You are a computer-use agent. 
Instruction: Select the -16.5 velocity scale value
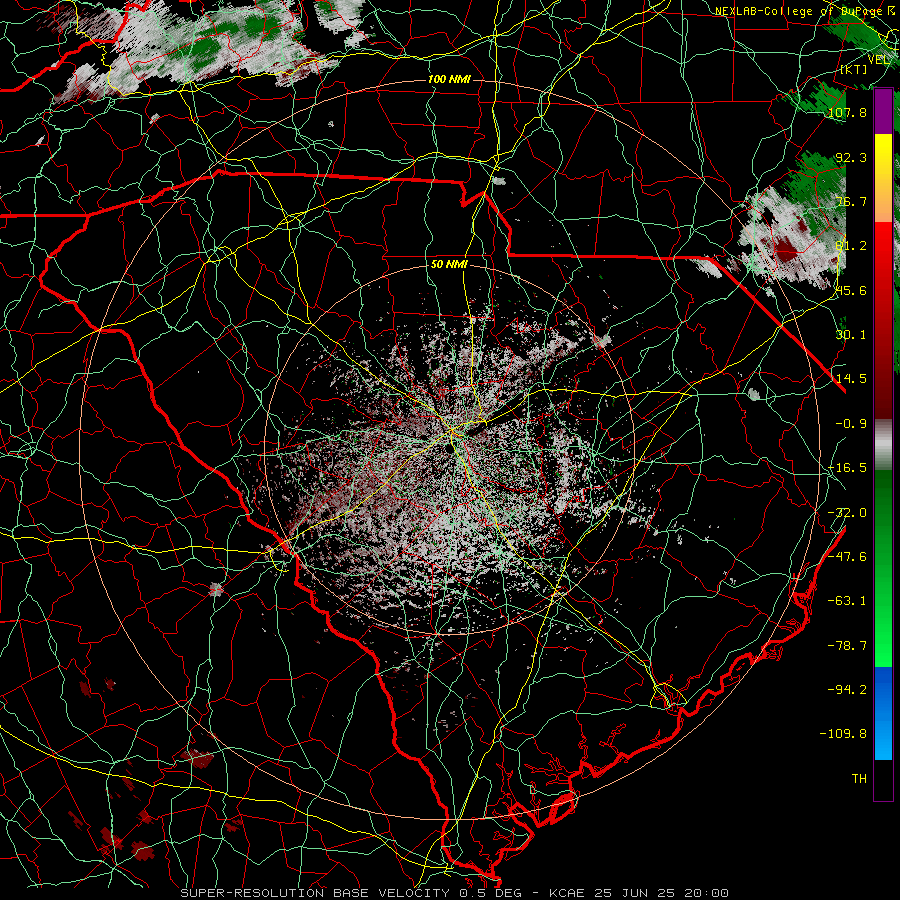tap(847, 468)
